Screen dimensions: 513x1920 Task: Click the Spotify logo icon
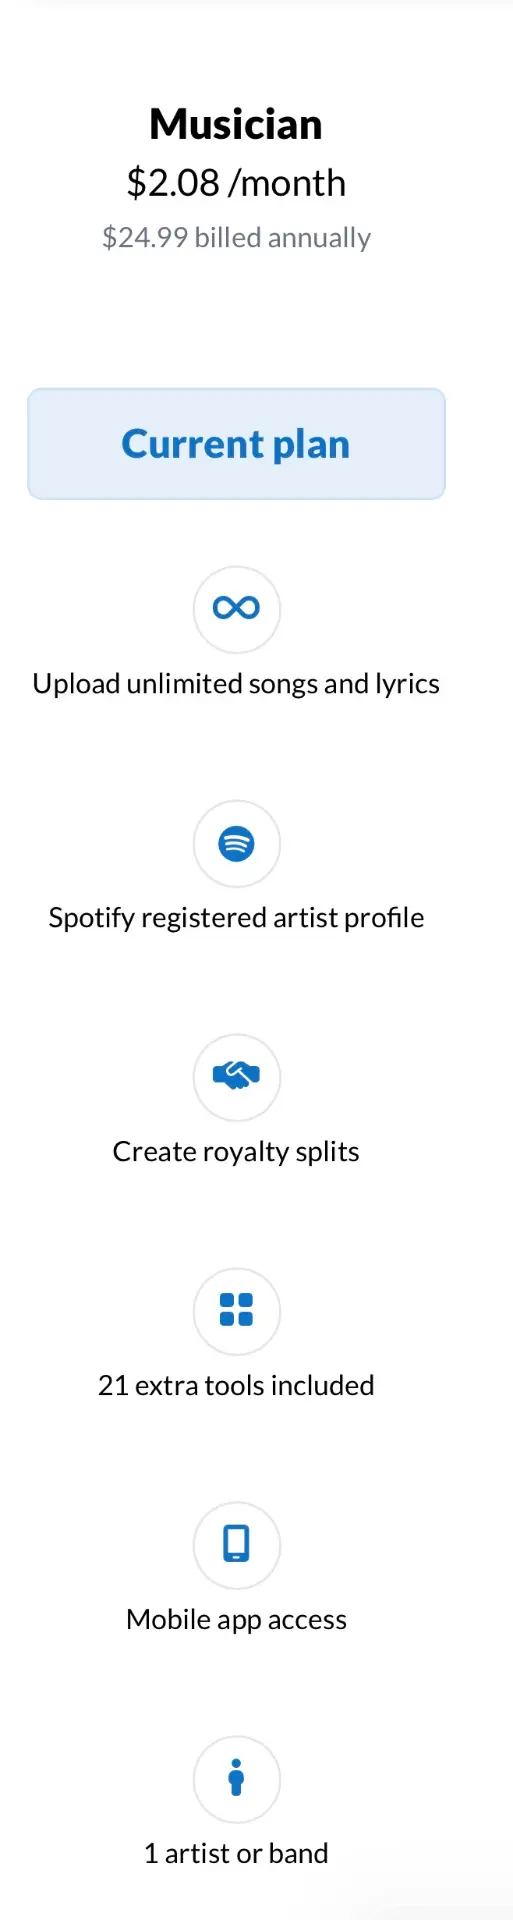click(x=236, y=843)
